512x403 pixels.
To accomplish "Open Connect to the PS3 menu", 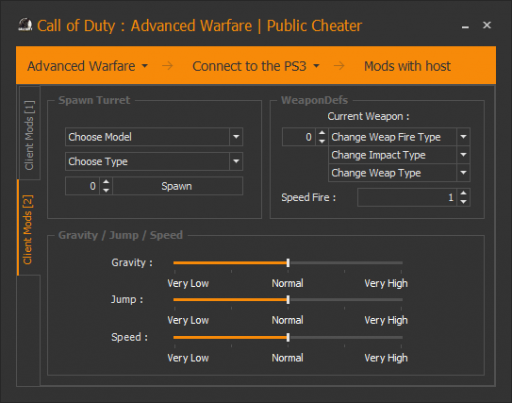I will [x=256, y=66].
